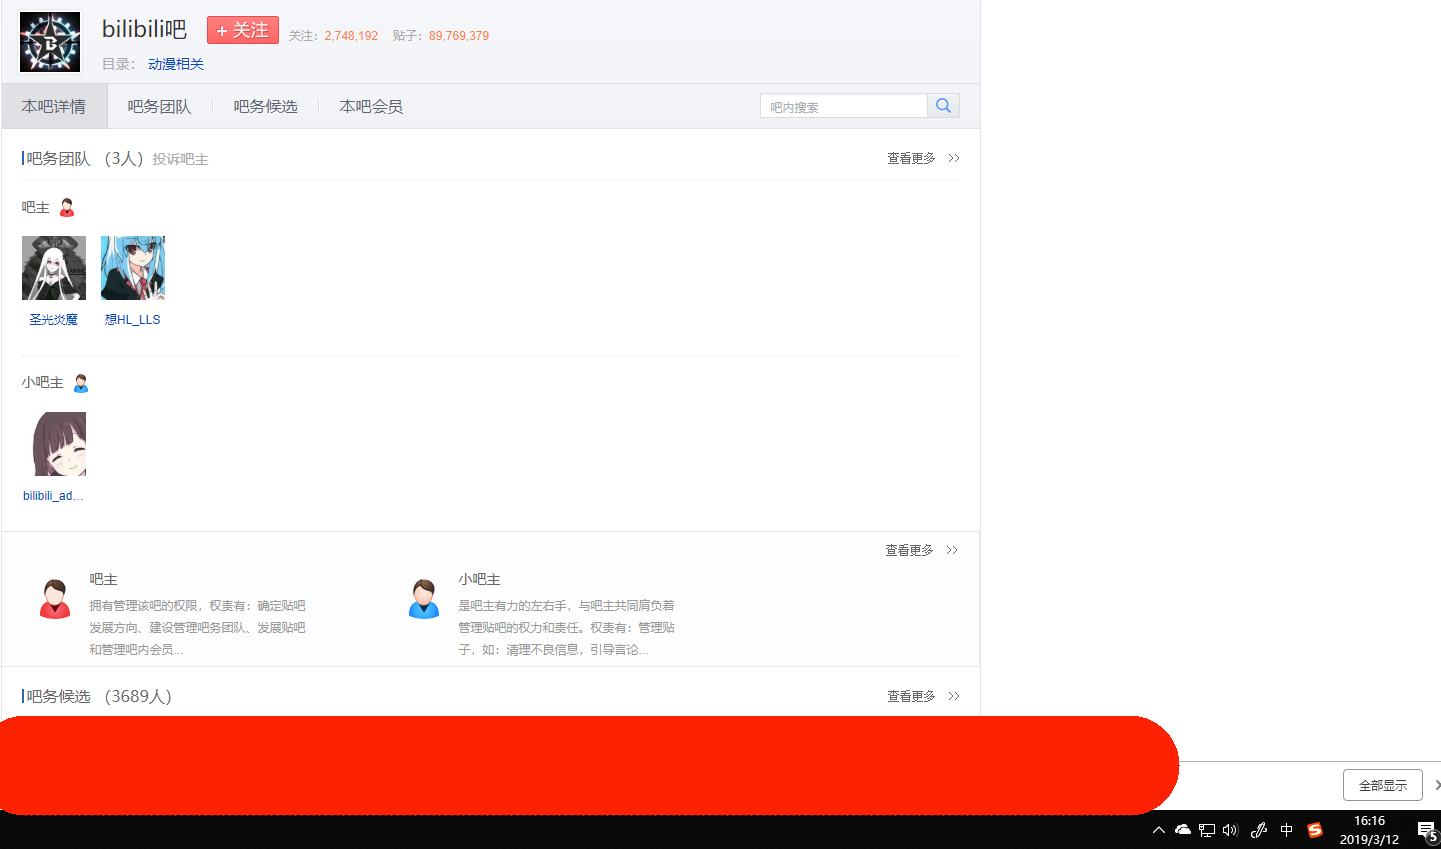Click the bilibili吧 forum logo avatar
Viewport: 1441px width, 849px height.
50,42
